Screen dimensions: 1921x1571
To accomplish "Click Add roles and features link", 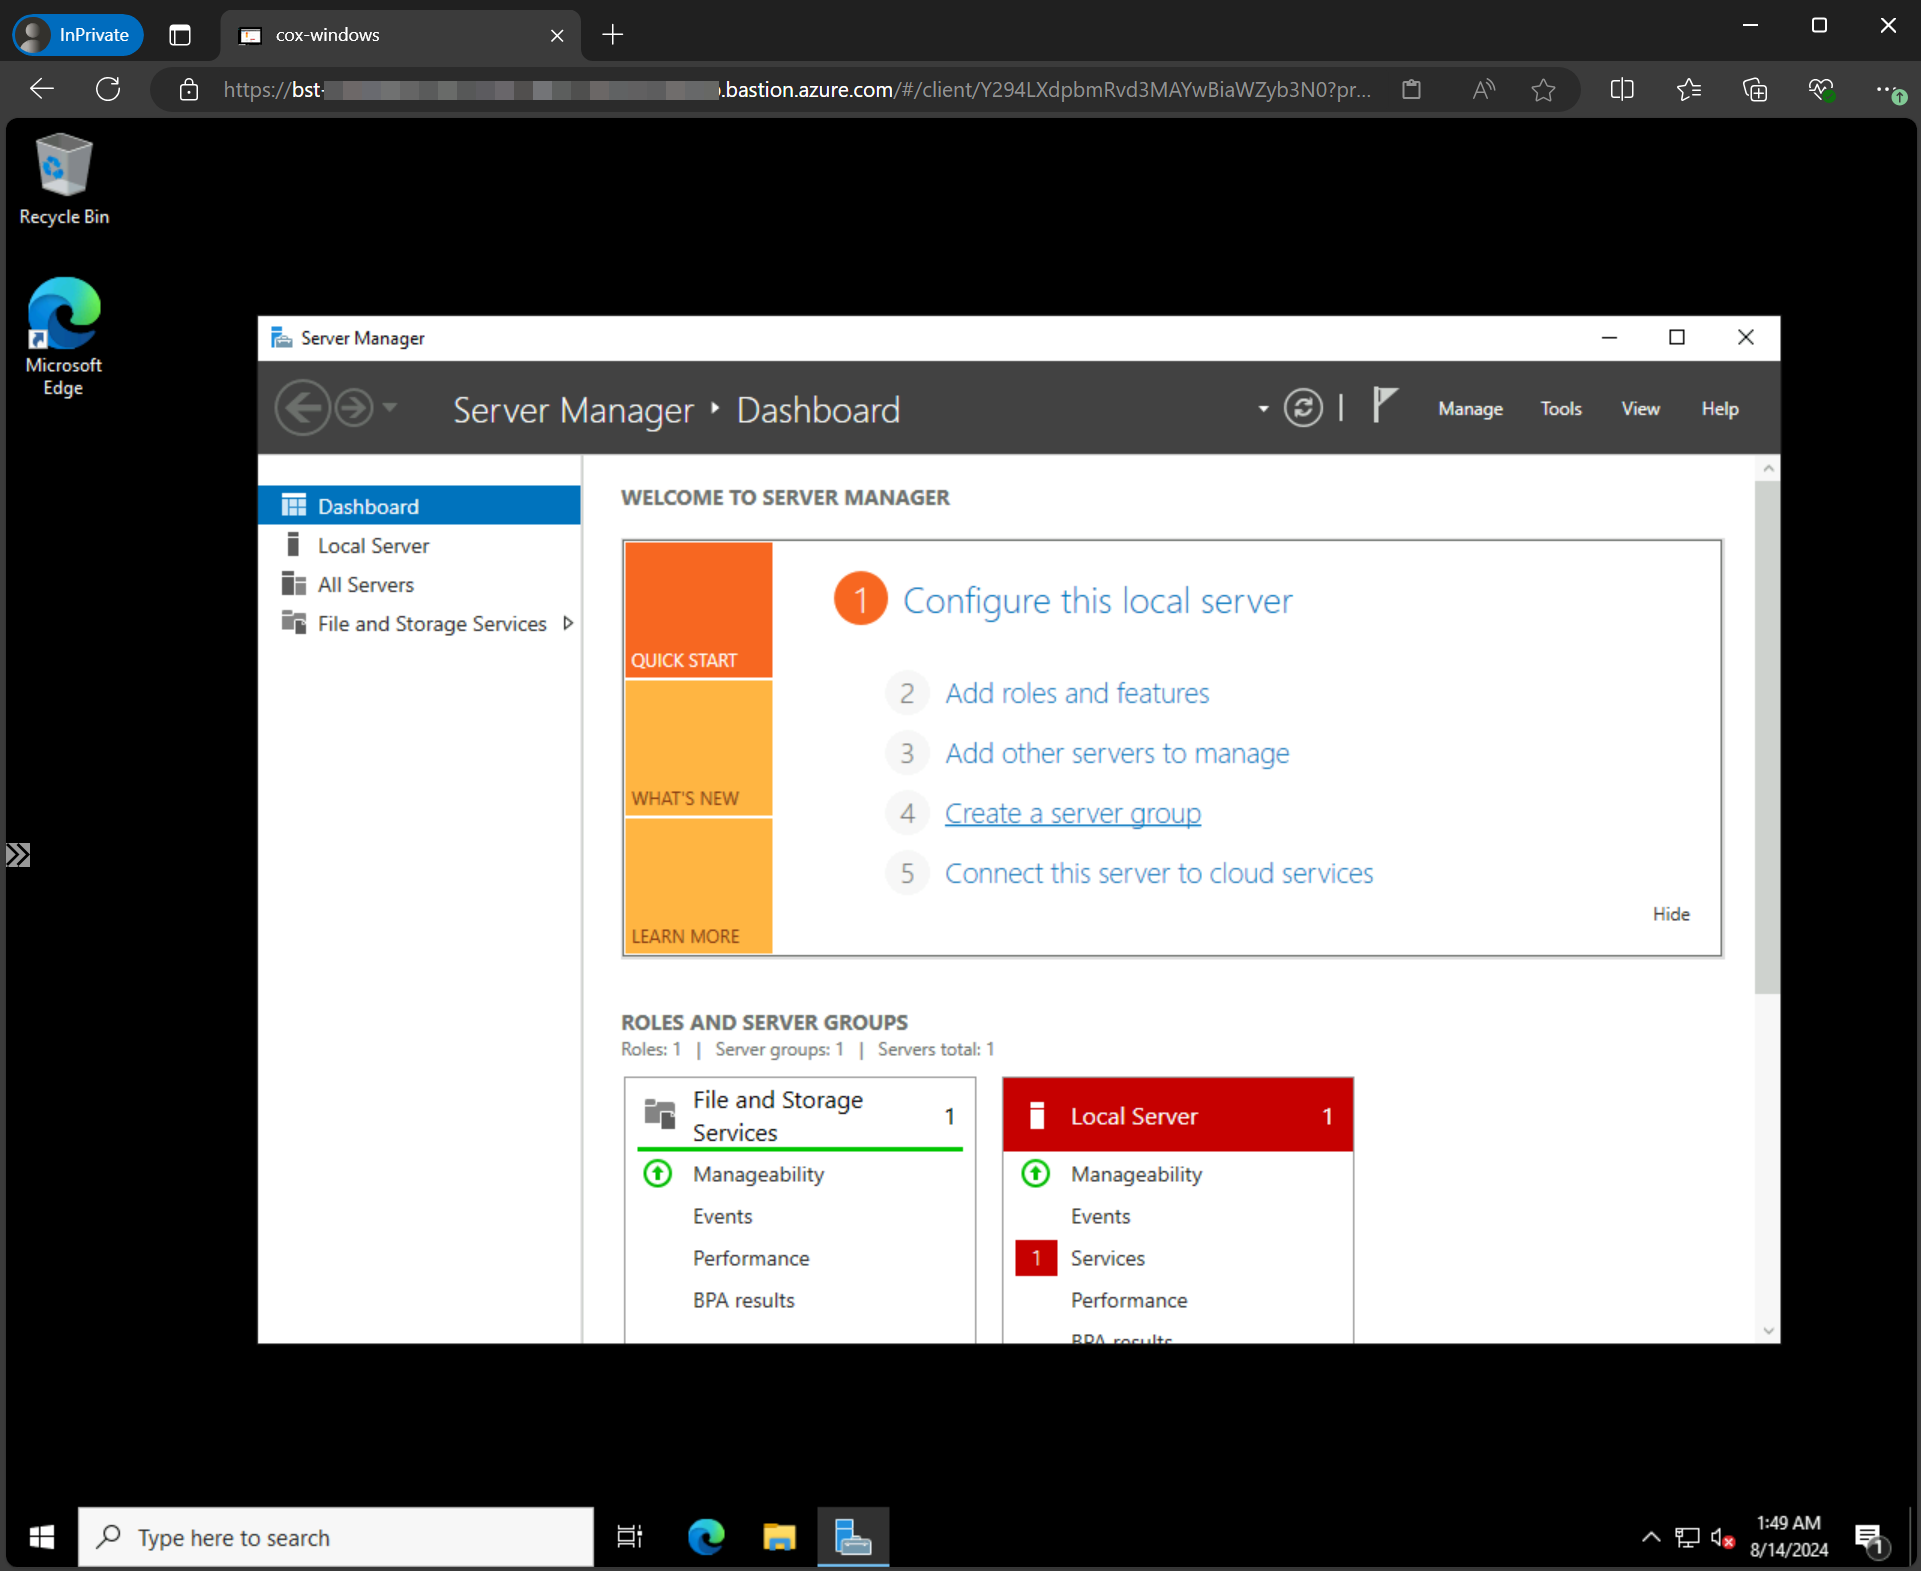I will pos(1077,693).
